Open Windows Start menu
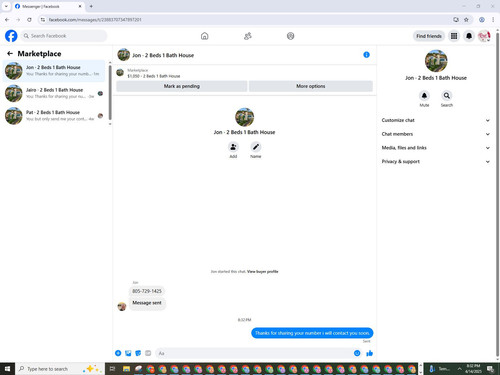Image resolution: width=500 pixels, height=375 pixels. coord(7,369)
